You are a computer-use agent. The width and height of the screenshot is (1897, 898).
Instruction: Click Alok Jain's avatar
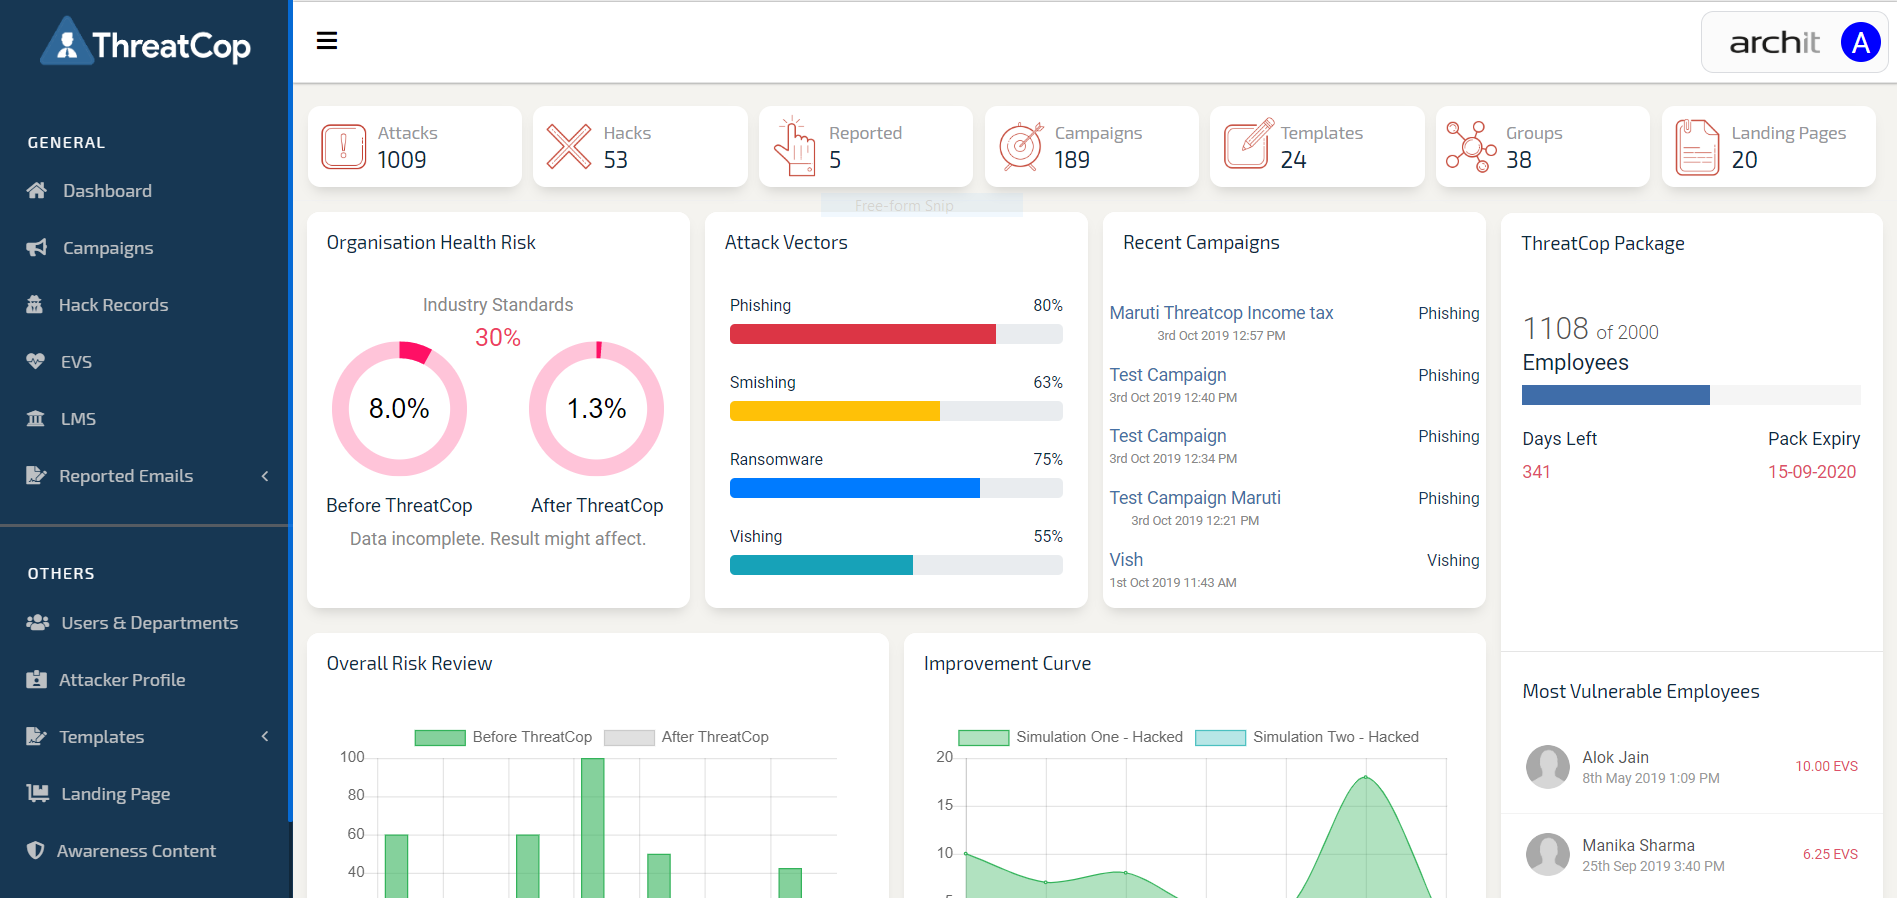click(x=1547, y=767)
